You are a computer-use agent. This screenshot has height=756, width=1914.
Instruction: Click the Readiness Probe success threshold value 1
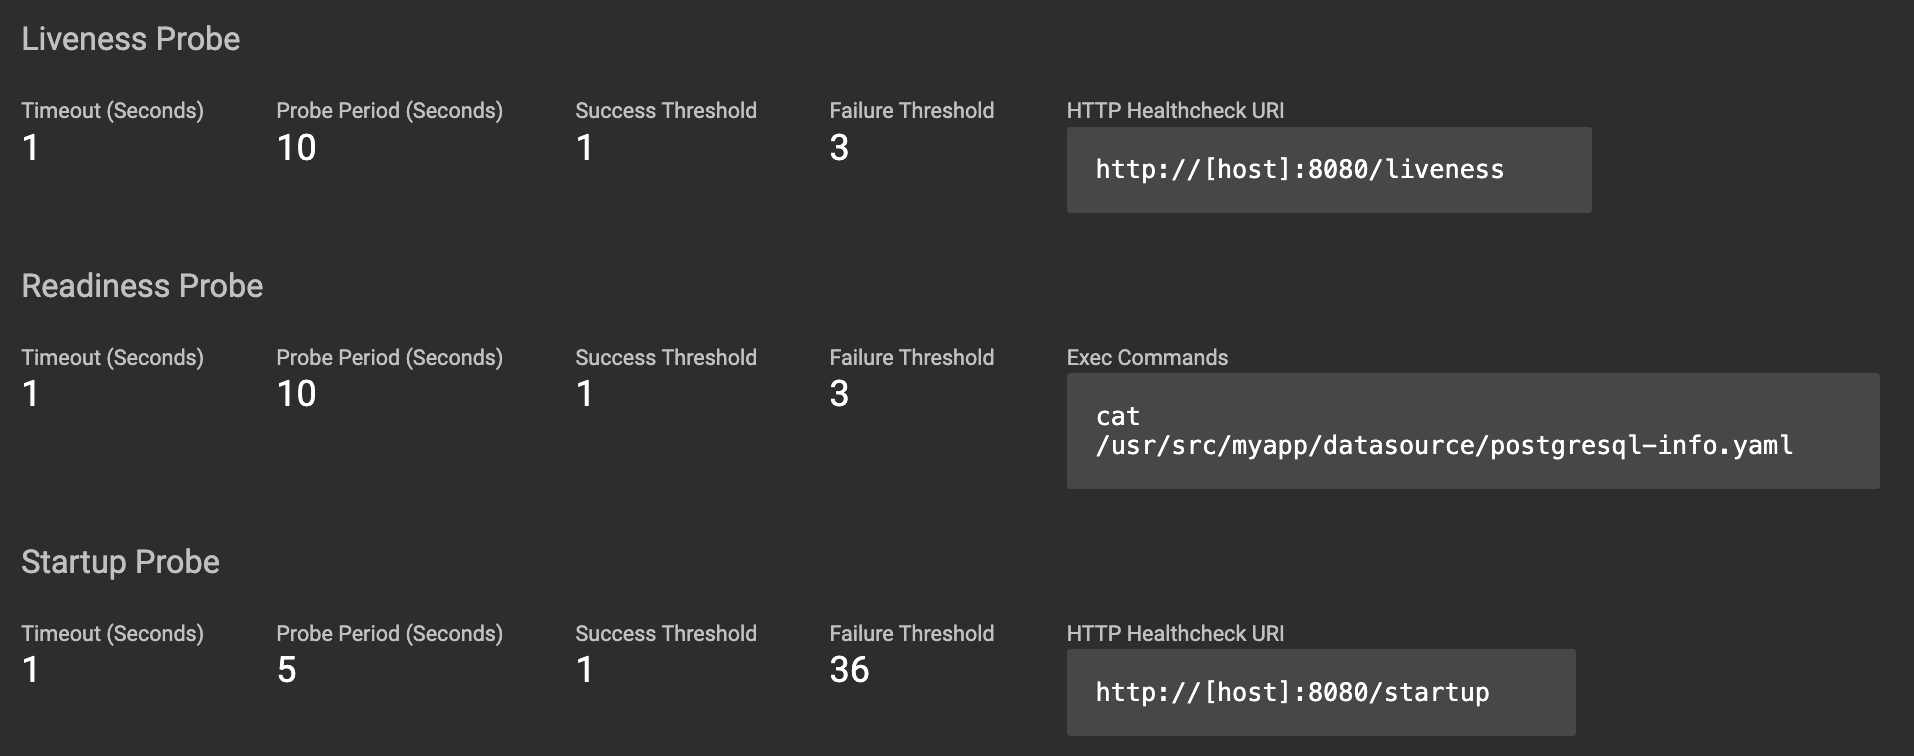[x=585, y=394]
